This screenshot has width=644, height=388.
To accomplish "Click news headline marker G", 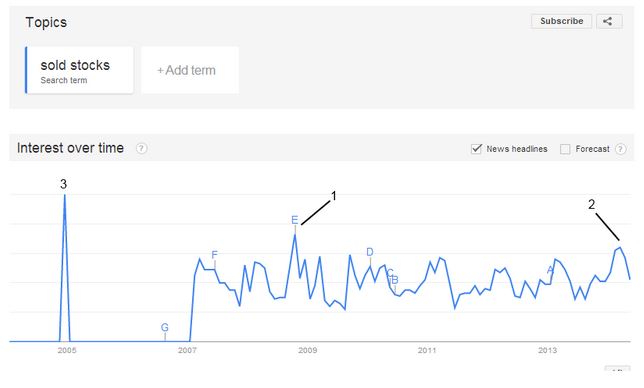I will pos(164,327).
